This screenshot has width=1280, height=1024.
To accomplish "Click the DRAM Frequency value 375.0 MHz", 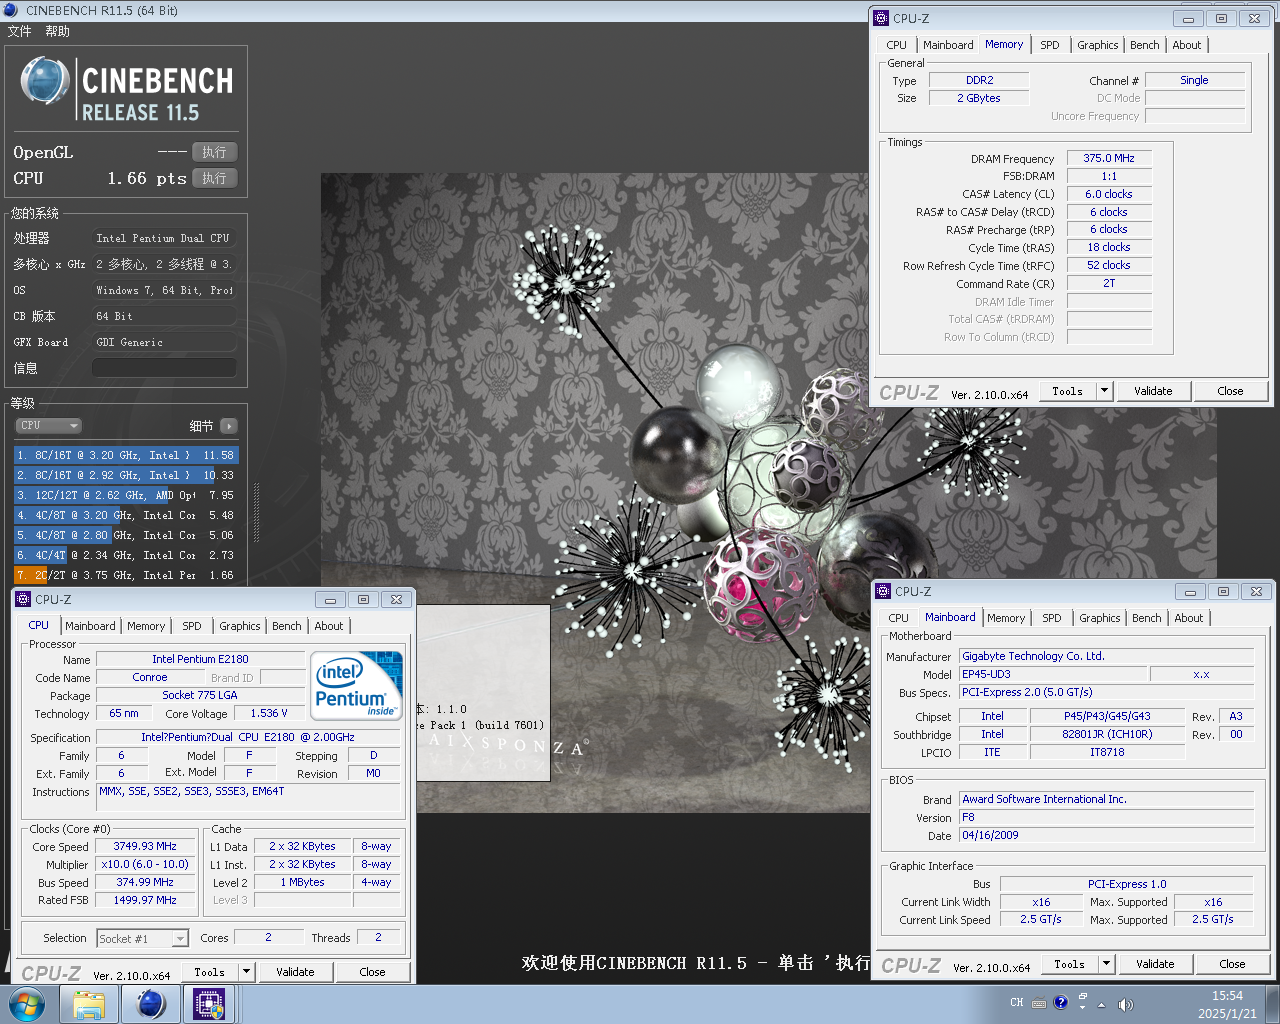I will (x=1109, y=158).
